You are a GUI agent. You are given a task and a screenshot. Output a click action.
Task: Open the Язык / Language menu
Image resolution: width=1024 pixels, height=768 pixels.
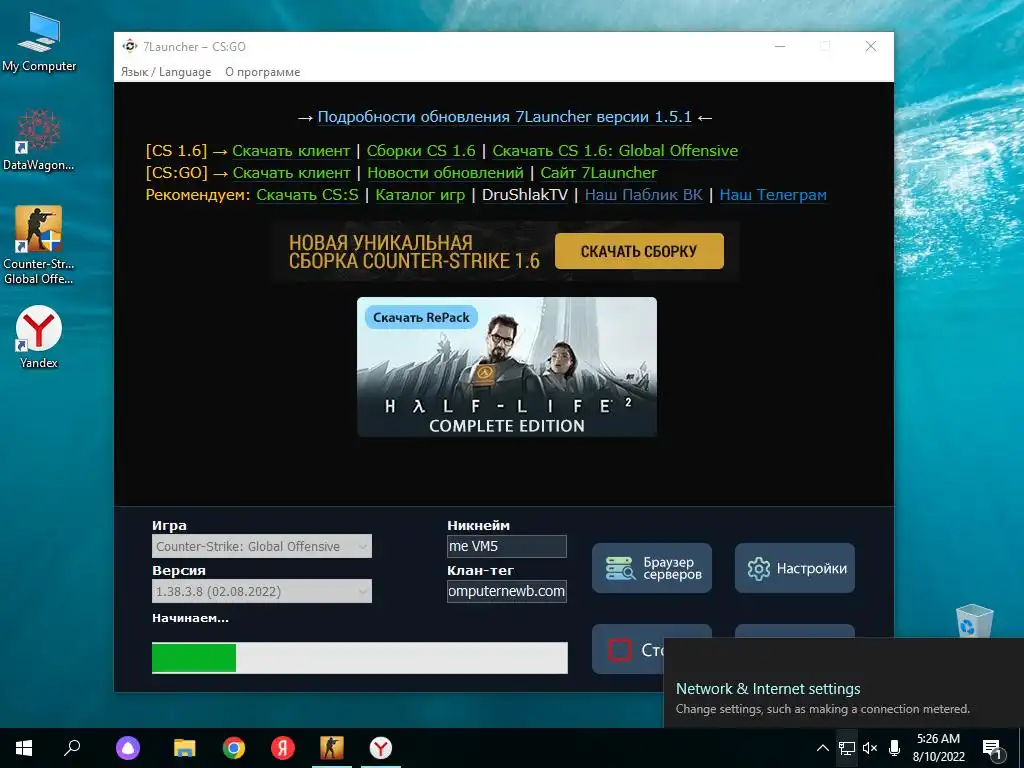[x=166, y=72]
